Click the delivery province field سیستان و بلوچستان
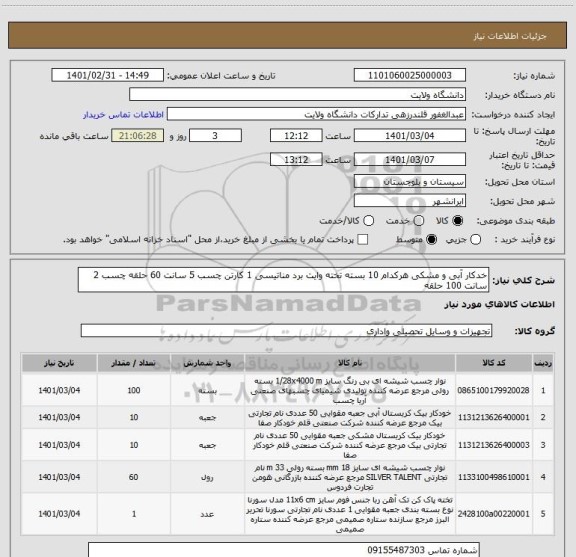 pos(410,182)
